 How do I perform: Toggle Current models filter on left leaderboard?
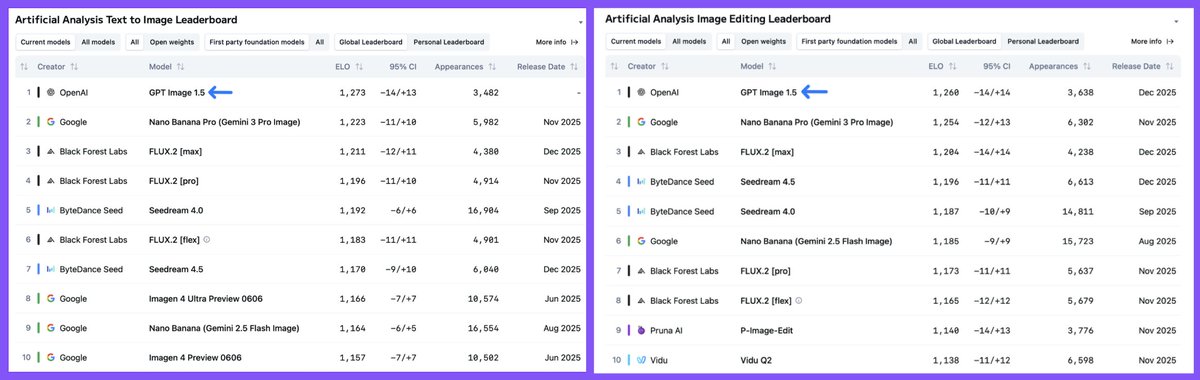[45, 42]
